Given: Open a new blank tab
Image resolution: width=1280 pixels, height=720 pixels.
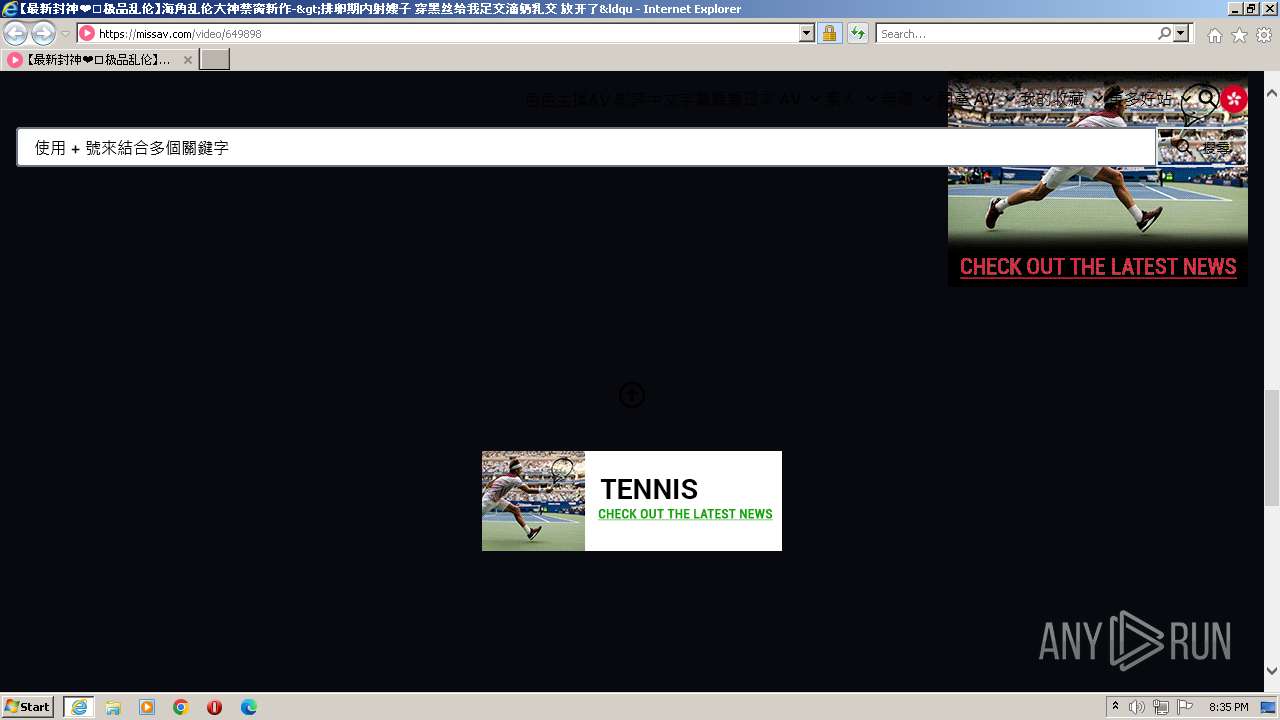Looking at the screenshot, I should click(x=215, y=60).
